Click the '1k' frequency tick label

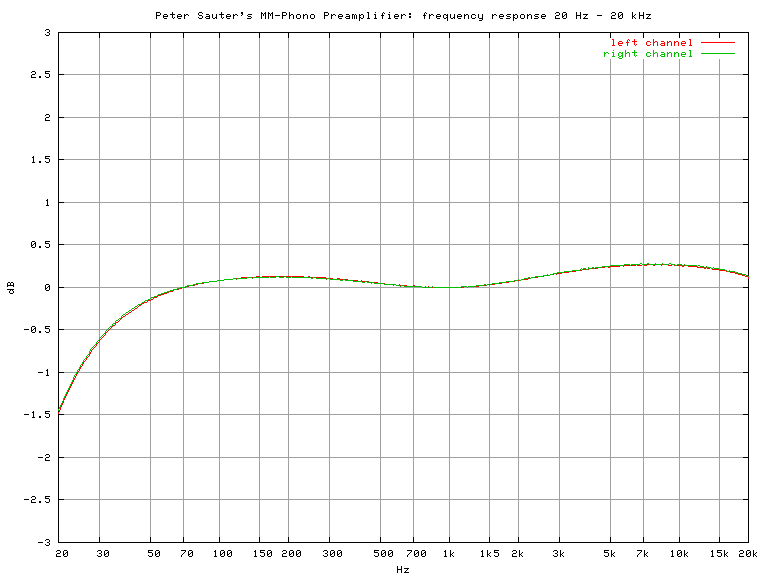click(449, 553)
